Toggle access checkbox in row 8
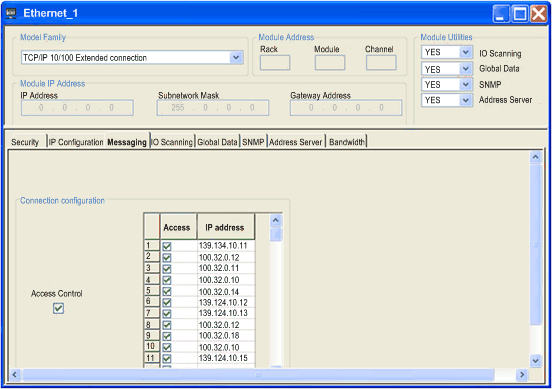This screenshot has width=552, height=389. (167, 325)
